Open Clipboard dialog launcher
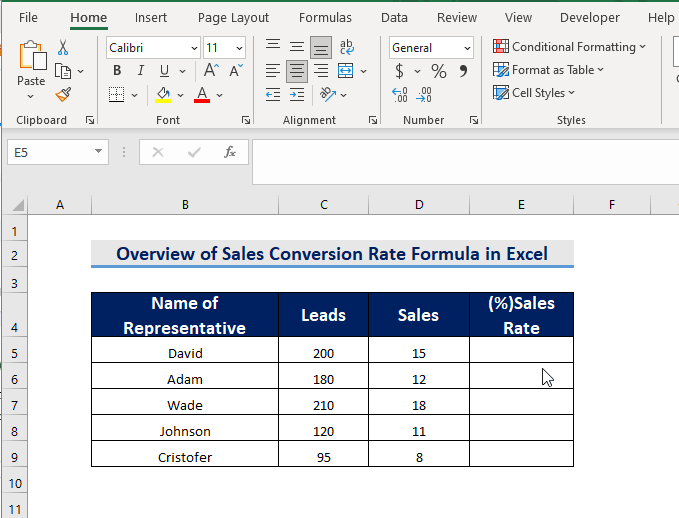This screenshot has height=518, width=679. tap(90, 120)
